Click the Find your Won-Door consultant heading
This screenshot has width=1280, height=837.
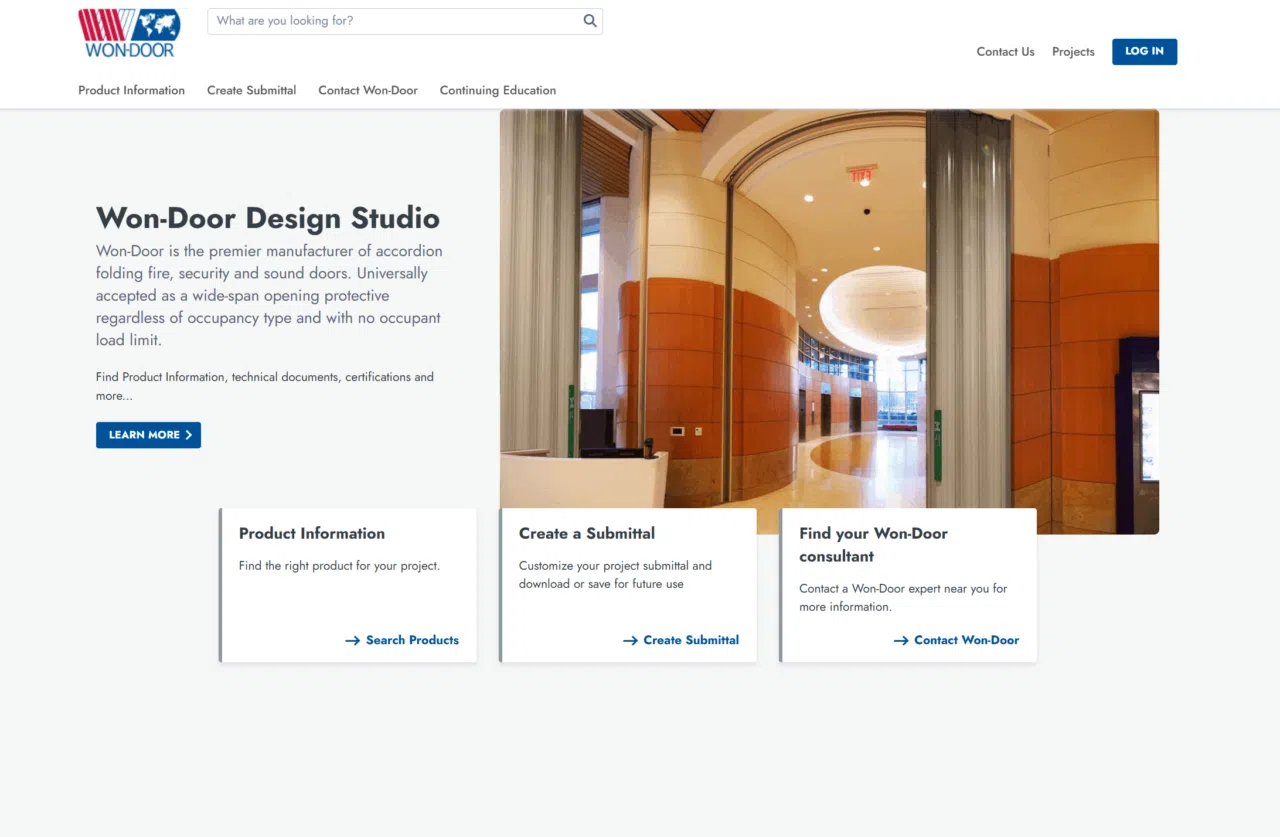point(873,545)
